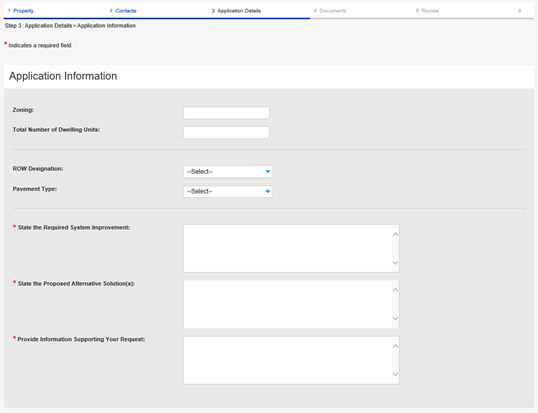Click the 'State the Proposed Alternative Solution(s):' label

click(x=76, y=284)
